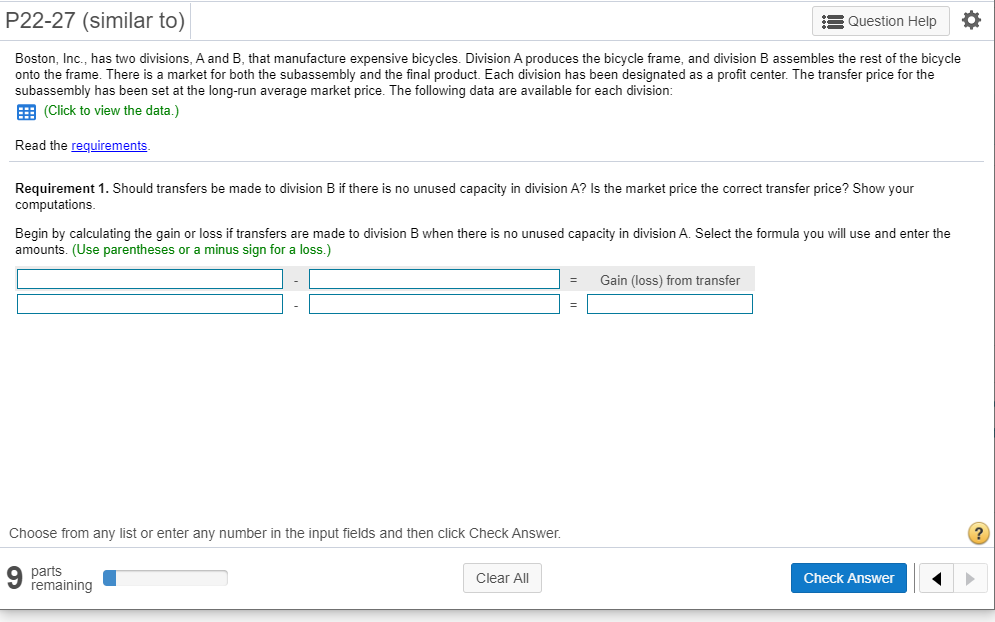Screen dimensions: 995x622
Task: Click the 'P22-27 (similar to)' title
Action: (95, 20)
